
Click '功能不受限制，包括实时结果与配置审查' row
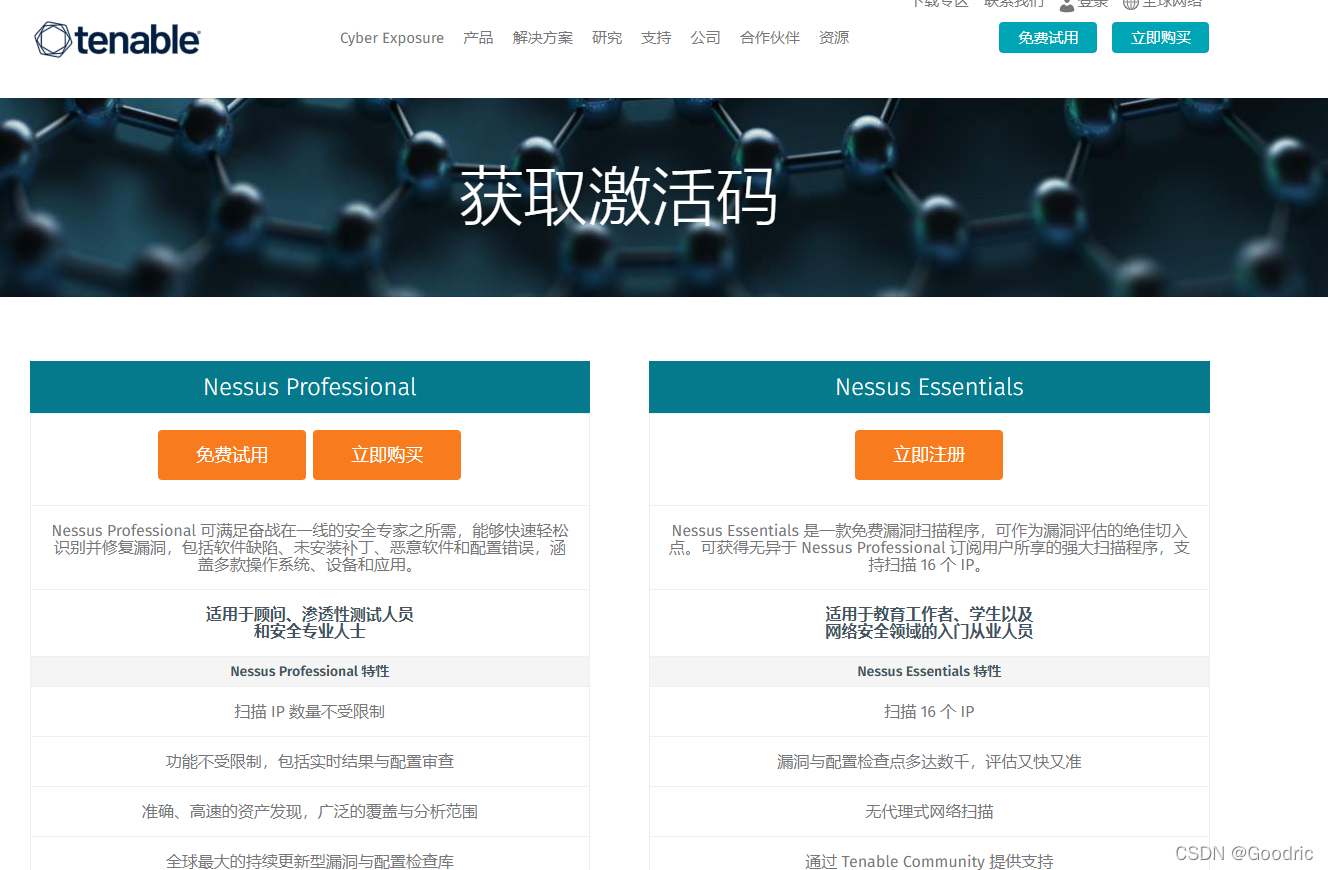click(310, 762)
